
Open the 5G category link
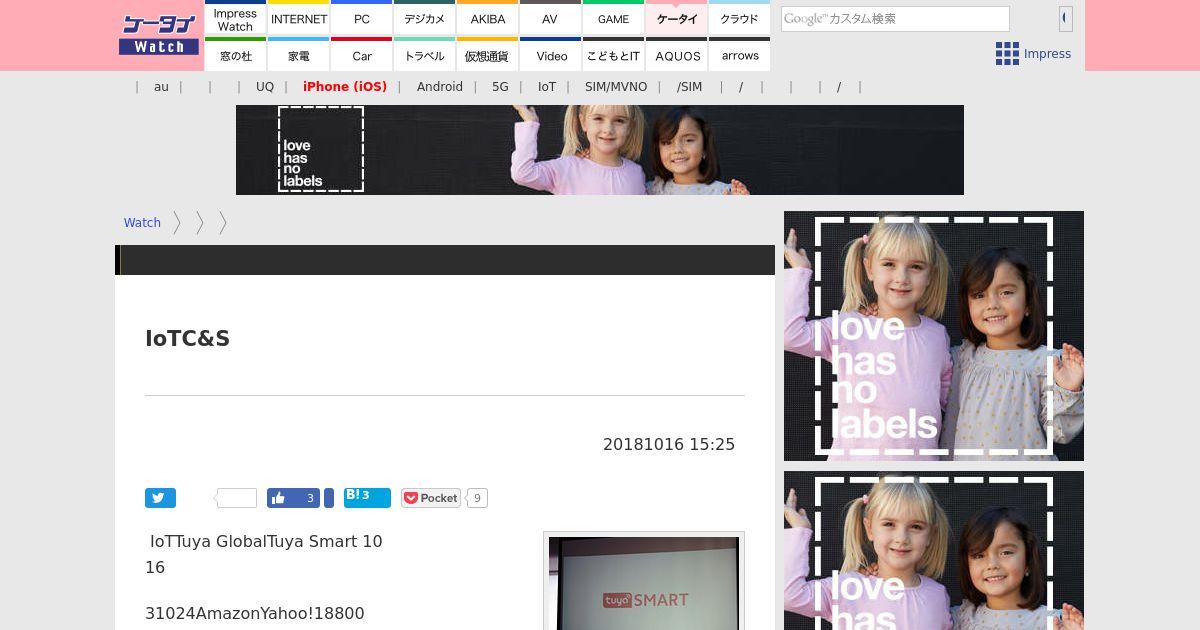pyautogui.click(x=500, y=87)
